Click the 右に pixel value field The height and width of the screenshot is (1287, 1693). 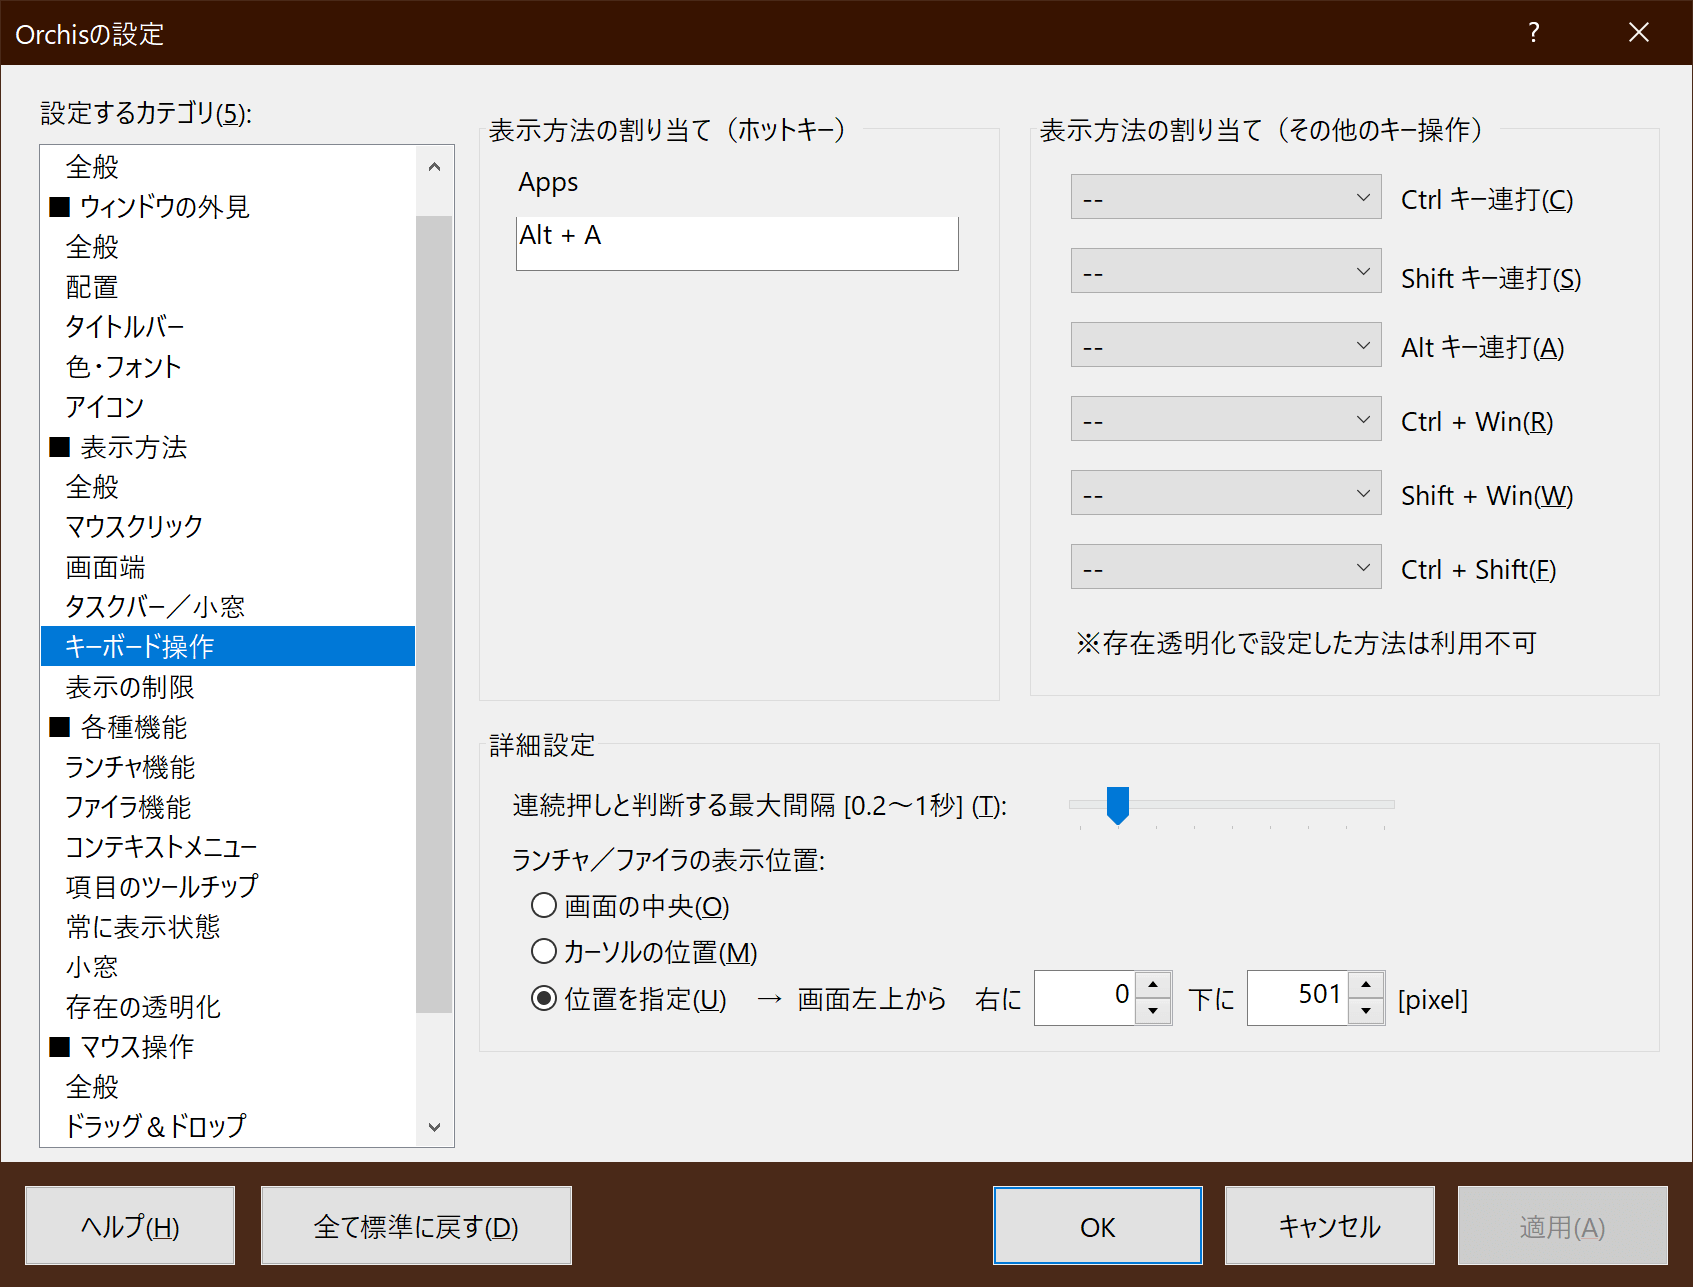[1084, 997]
